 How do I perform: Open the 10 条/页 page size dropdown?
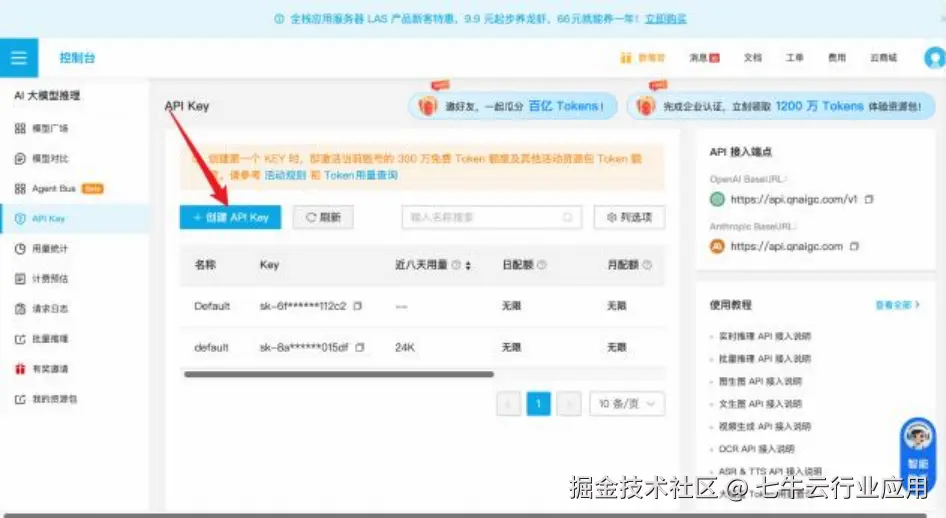627,403
